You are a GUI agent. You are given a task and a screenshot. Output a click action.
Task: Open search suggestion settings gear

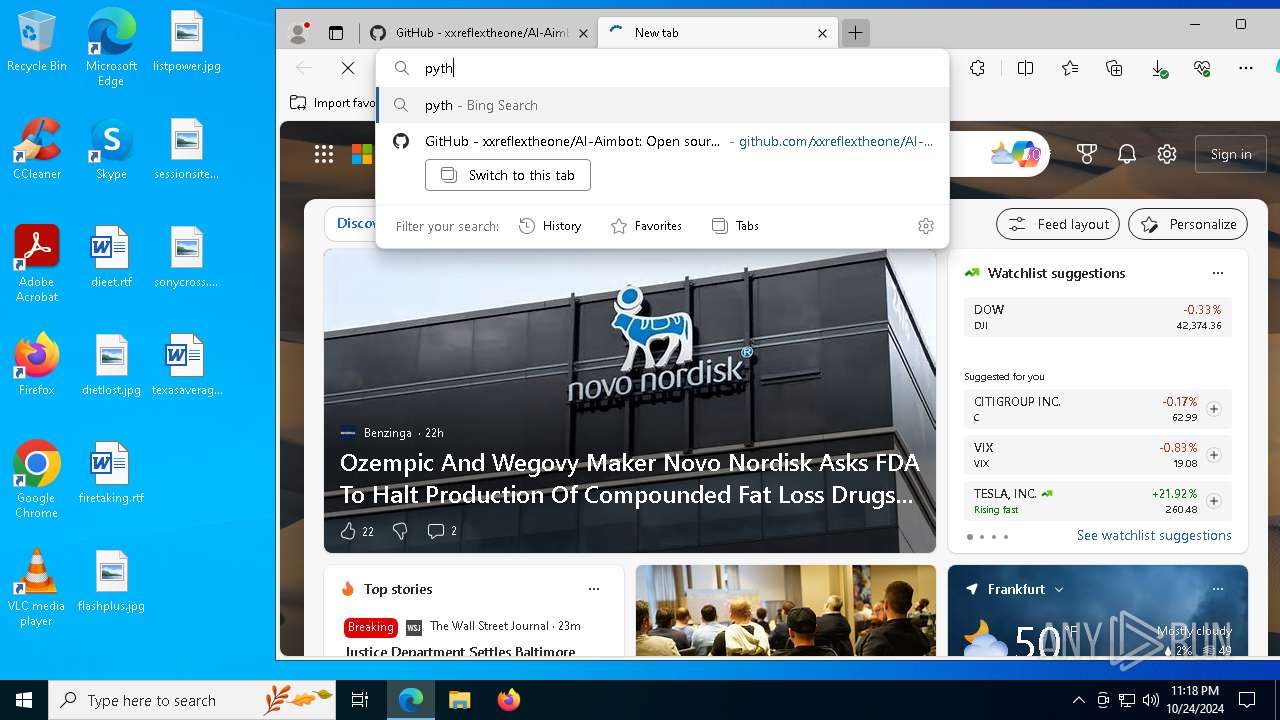(926, 226)
